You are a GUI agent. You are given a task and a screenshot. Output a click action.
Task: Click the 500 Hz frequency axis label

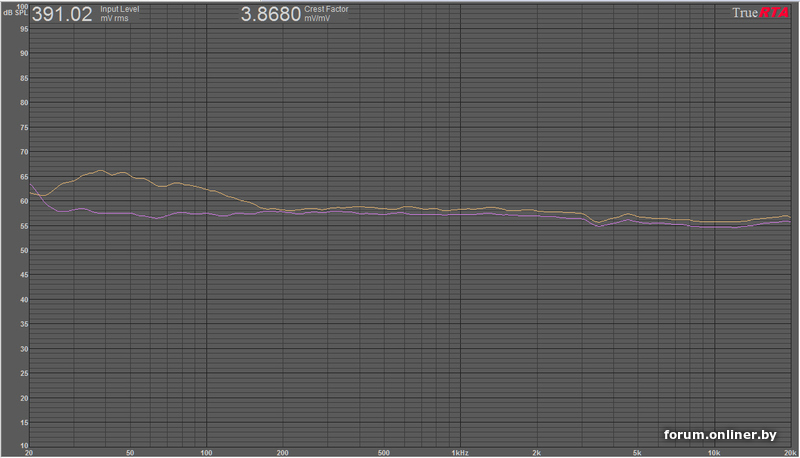(x=383, y=453)
